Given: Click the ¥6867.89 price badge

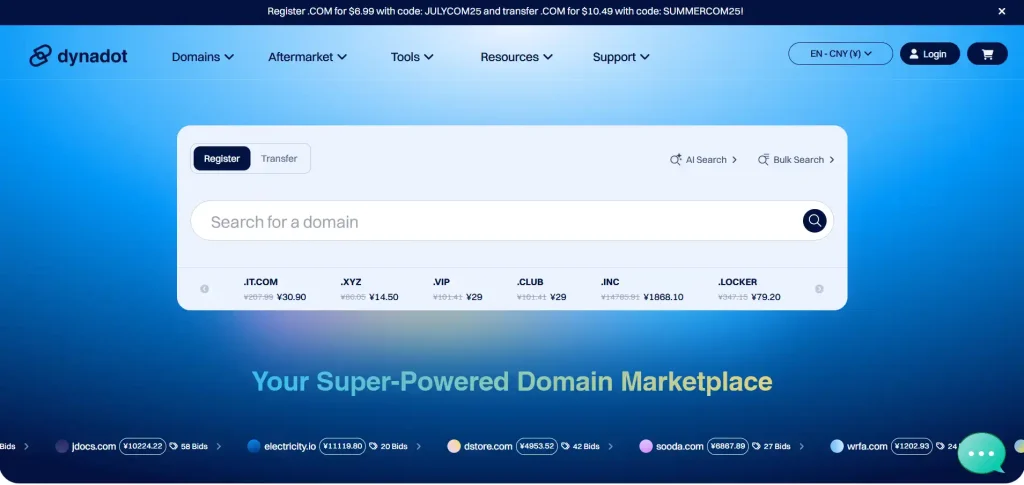Looking at the screenshot, I should pos(728,446).
